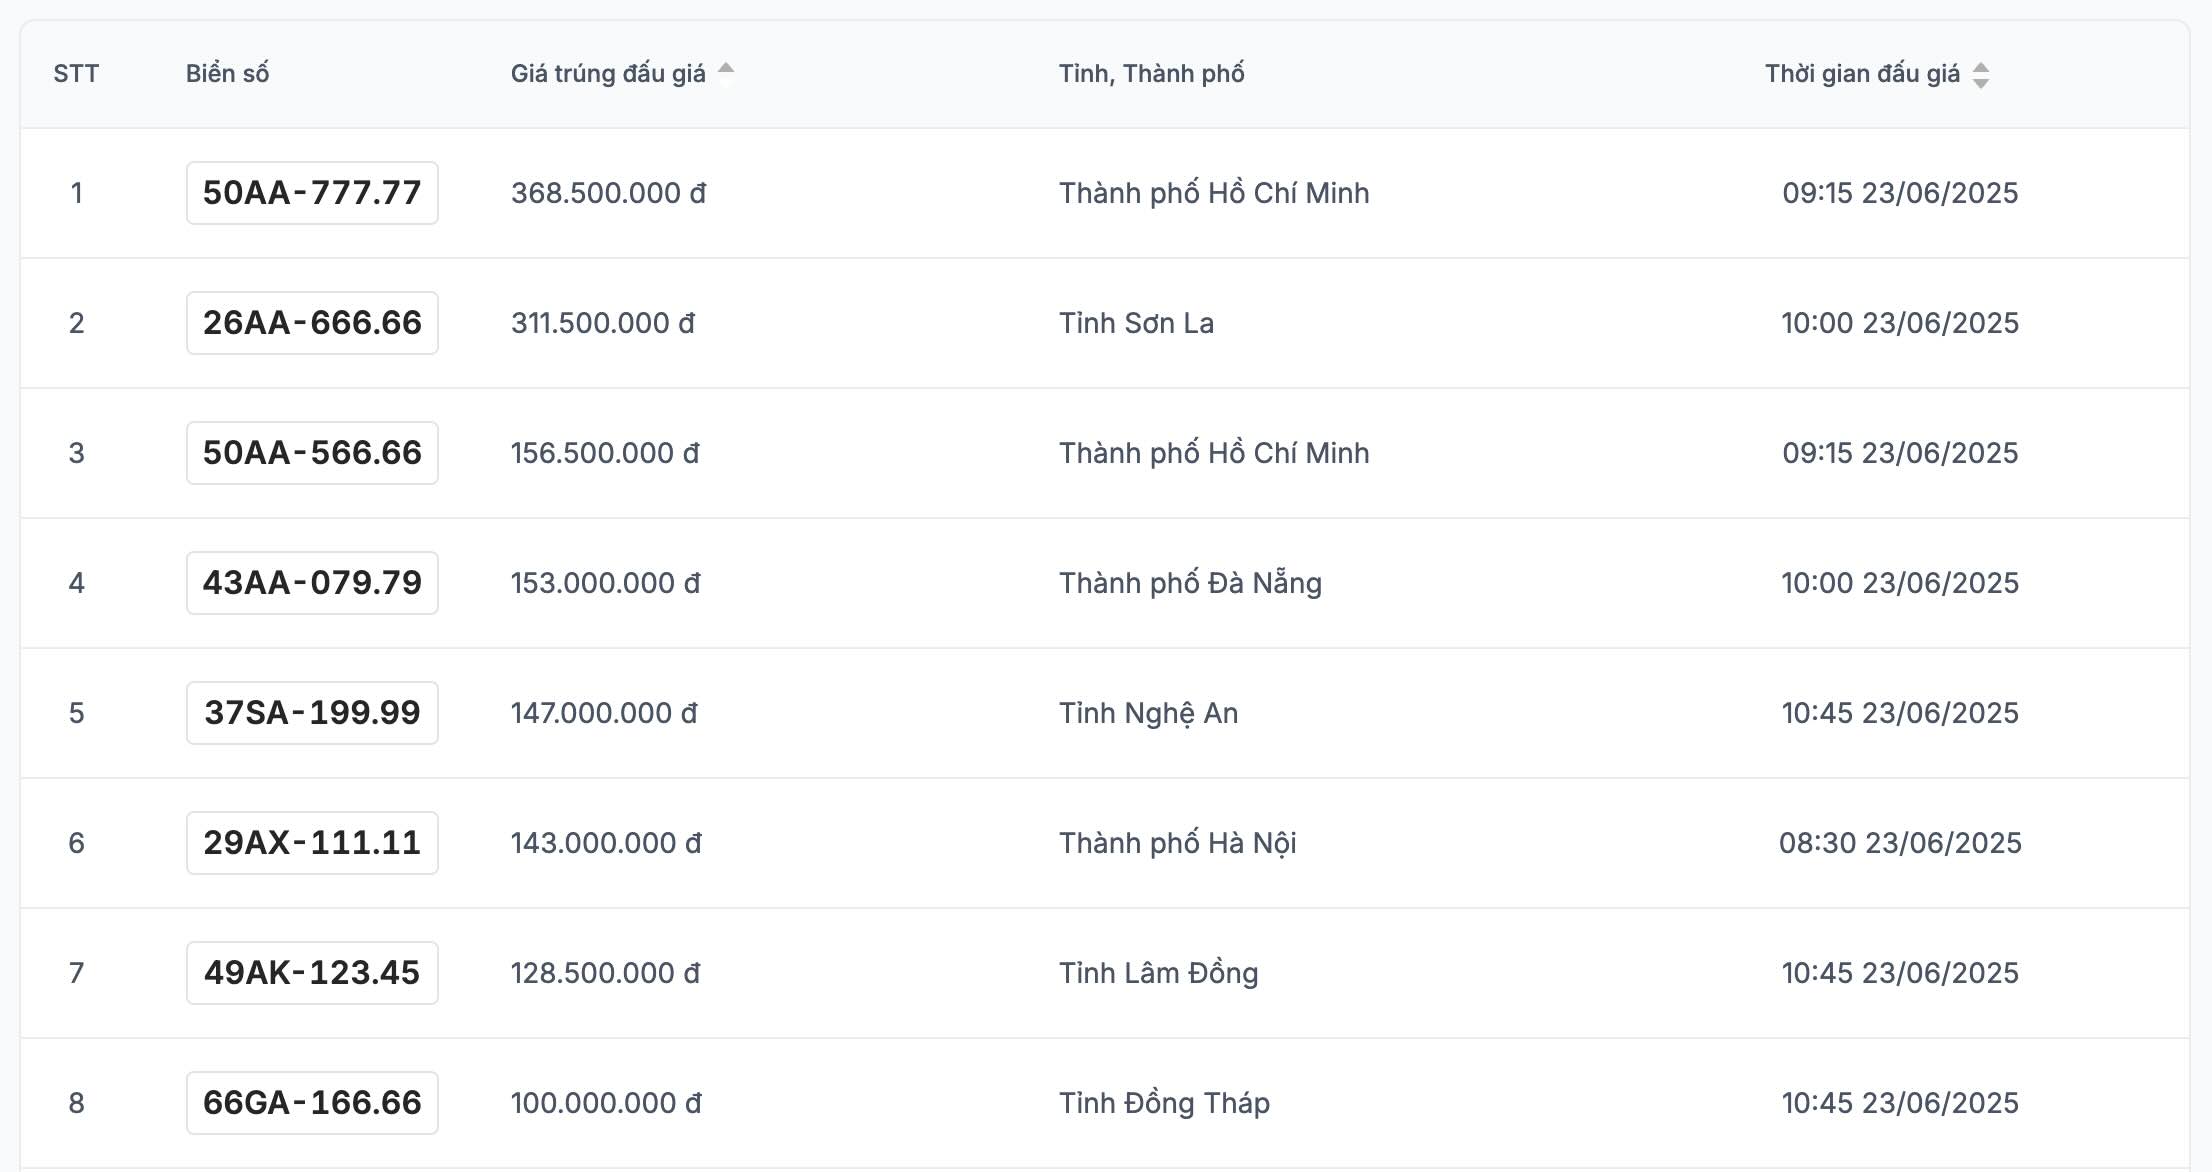Click the Giá trúng đấu giá column header
This screenshot has width=2212, height=1172.
[608, 74]
